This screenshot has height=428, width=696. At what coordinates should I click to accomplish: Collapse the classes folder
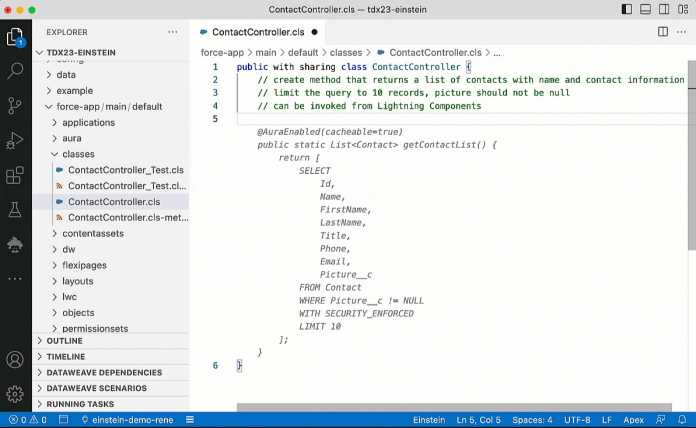tap(77, 154)
